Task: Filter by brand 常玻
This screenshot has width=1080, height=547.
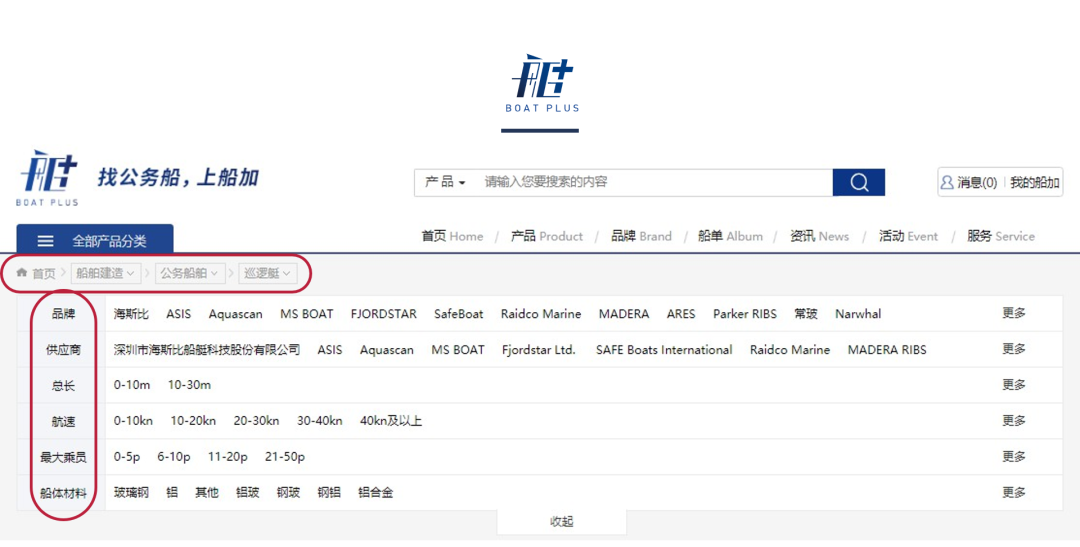Action: pos(806,313)
